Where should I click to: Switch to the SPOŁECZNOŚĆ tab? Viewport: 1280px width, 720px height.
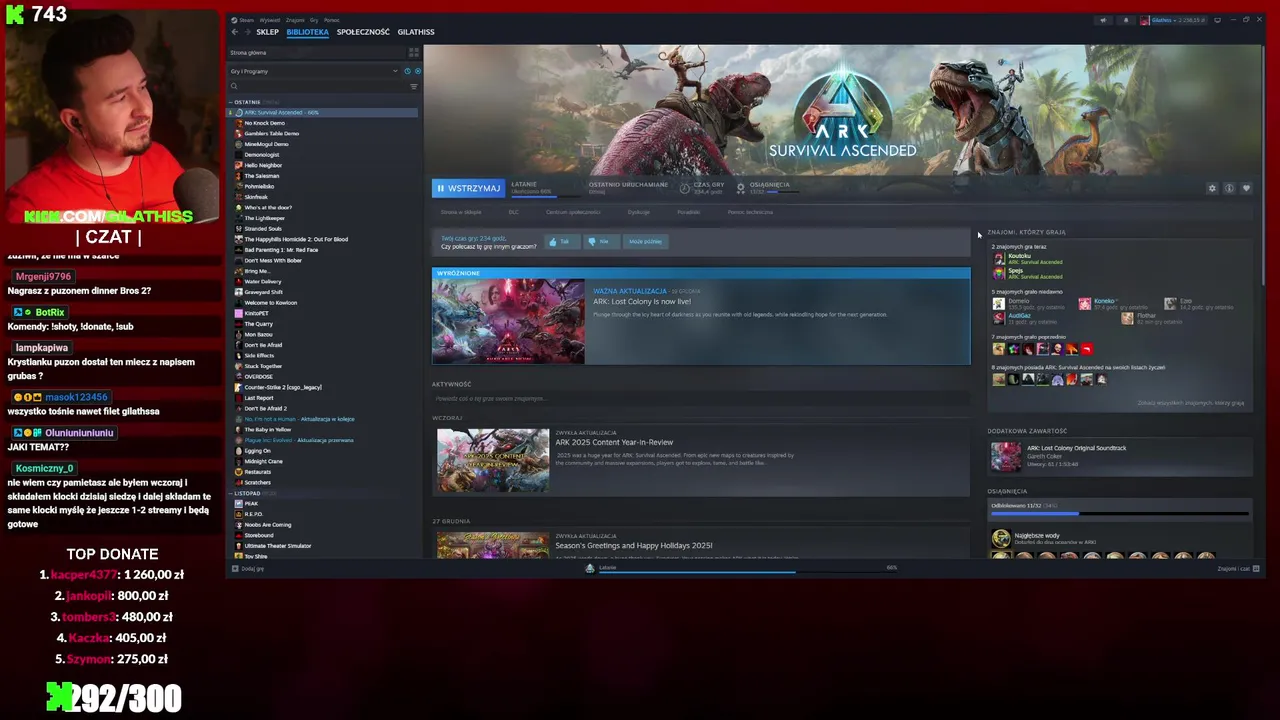pos(363,32)
